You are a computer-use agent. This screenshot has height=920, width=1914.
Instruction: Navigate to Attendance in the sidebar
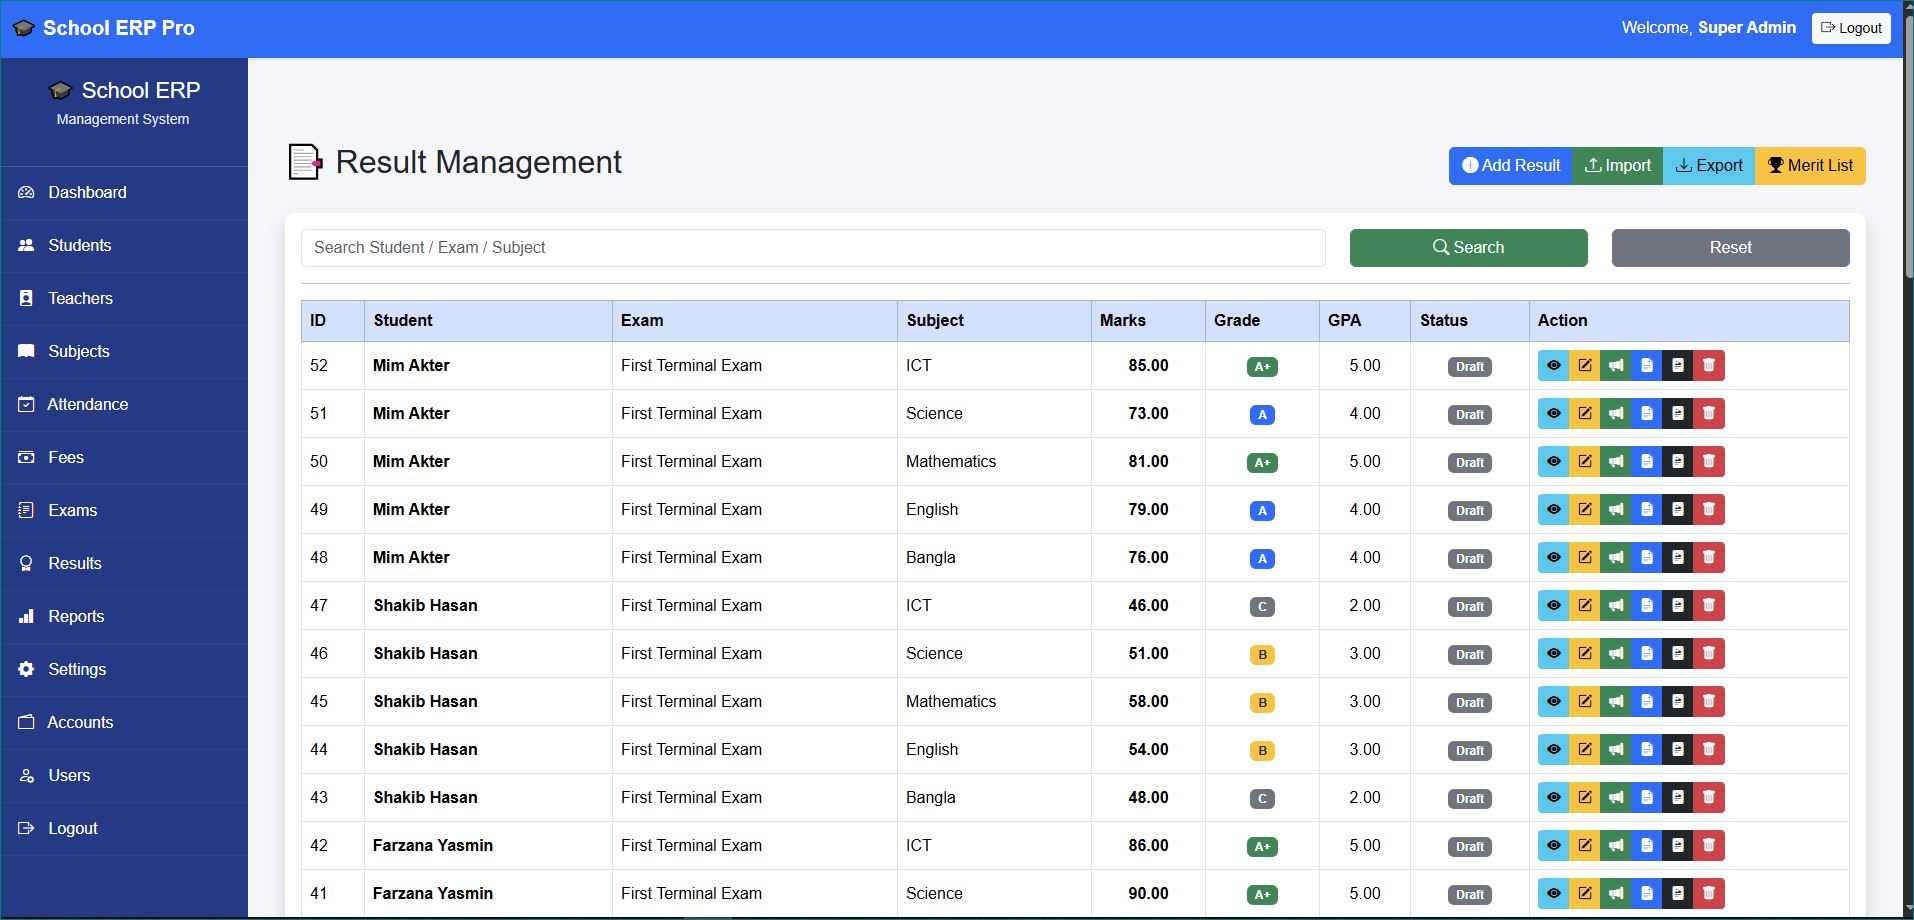124,405
